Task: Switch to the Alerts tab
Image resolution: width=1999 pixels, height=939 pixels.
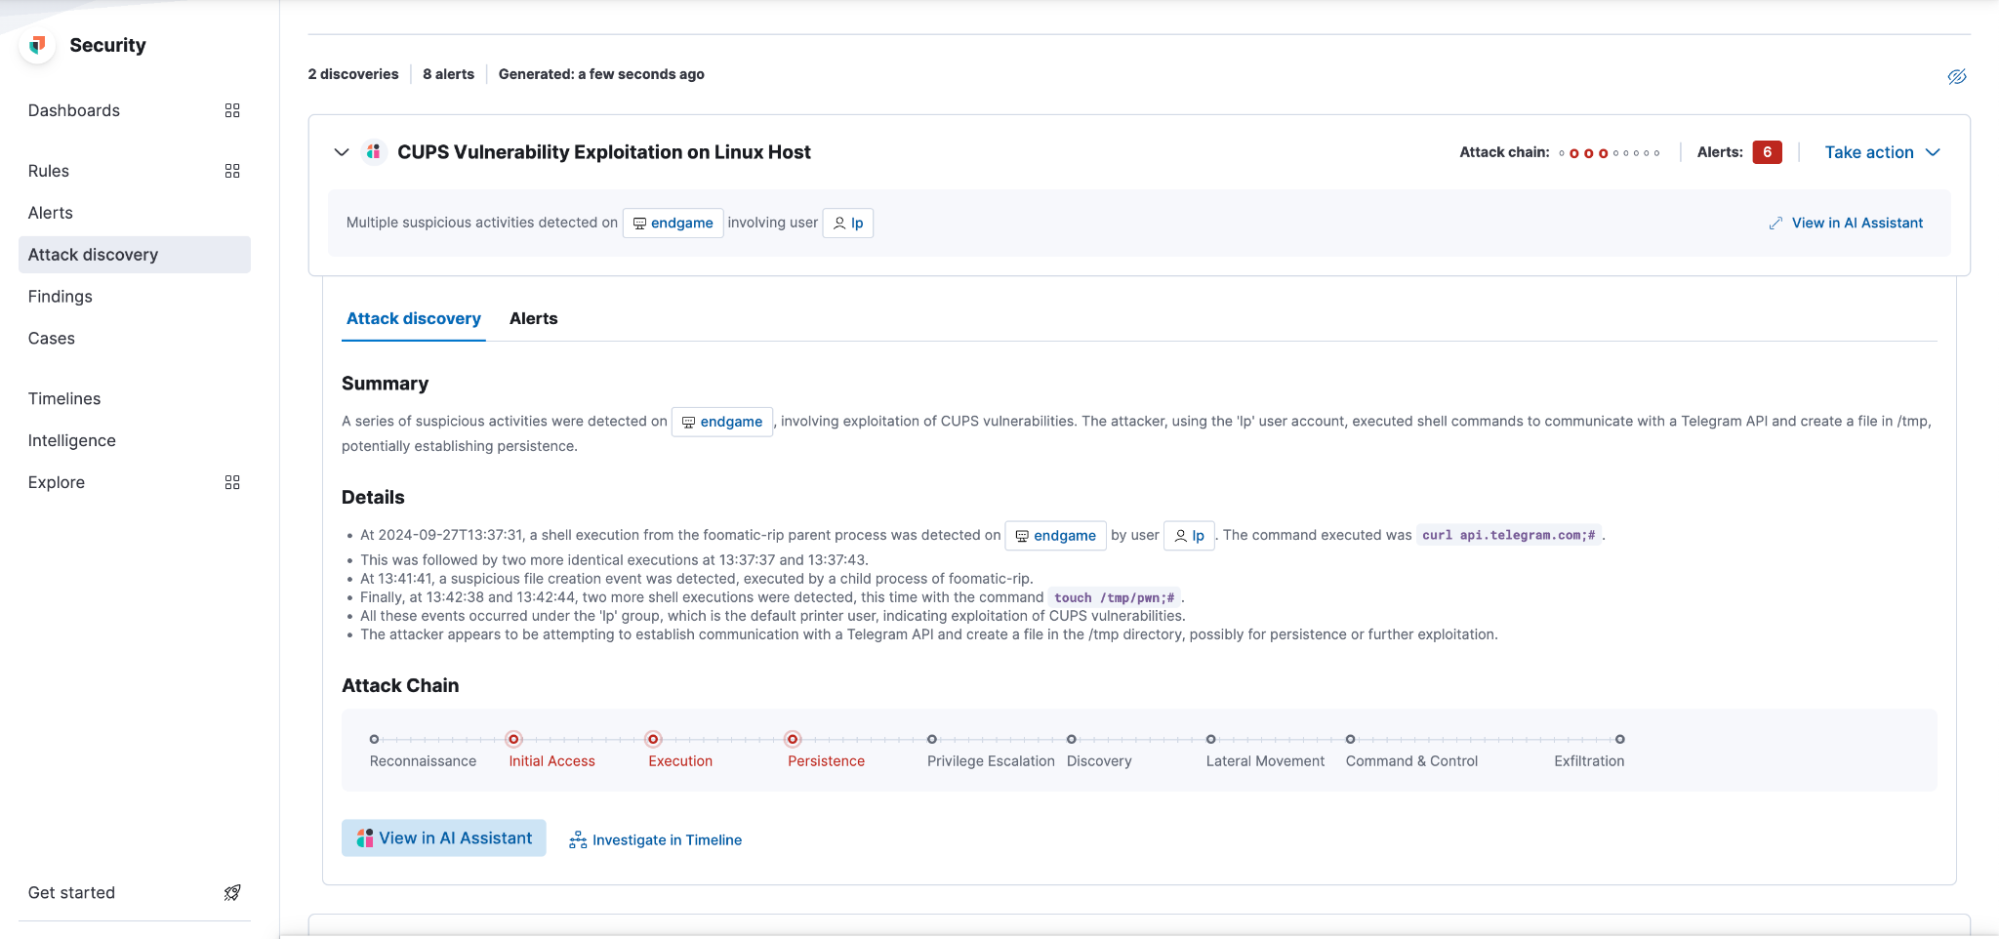Action: [x=533, y=319]
